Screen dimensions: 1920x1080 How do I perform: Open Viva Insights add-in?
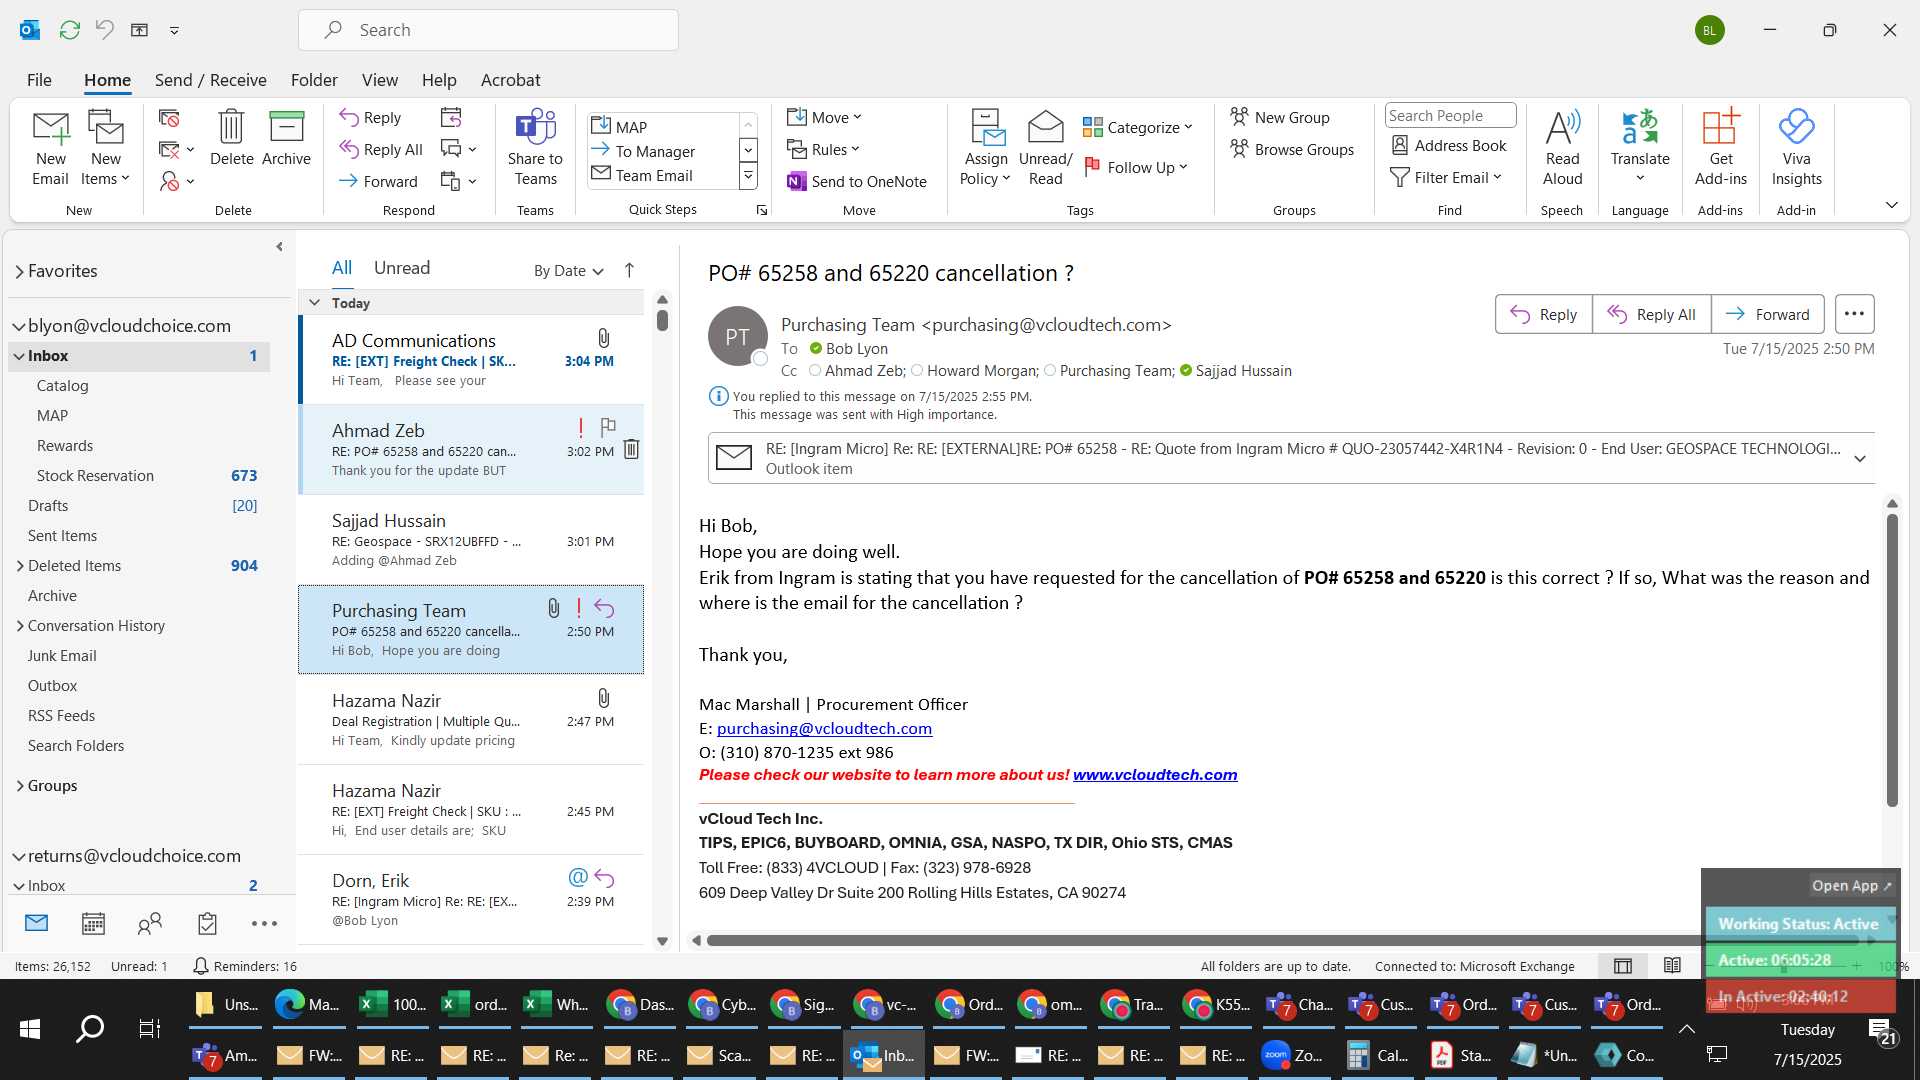1796,148
